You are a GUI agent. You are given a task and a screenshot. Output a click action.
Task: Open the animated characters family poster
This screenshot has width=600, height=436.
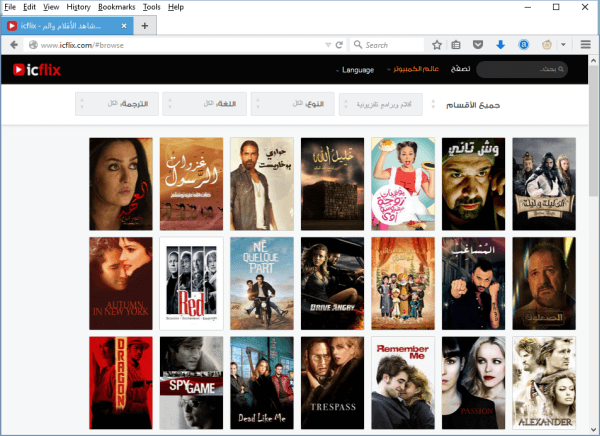403,283
